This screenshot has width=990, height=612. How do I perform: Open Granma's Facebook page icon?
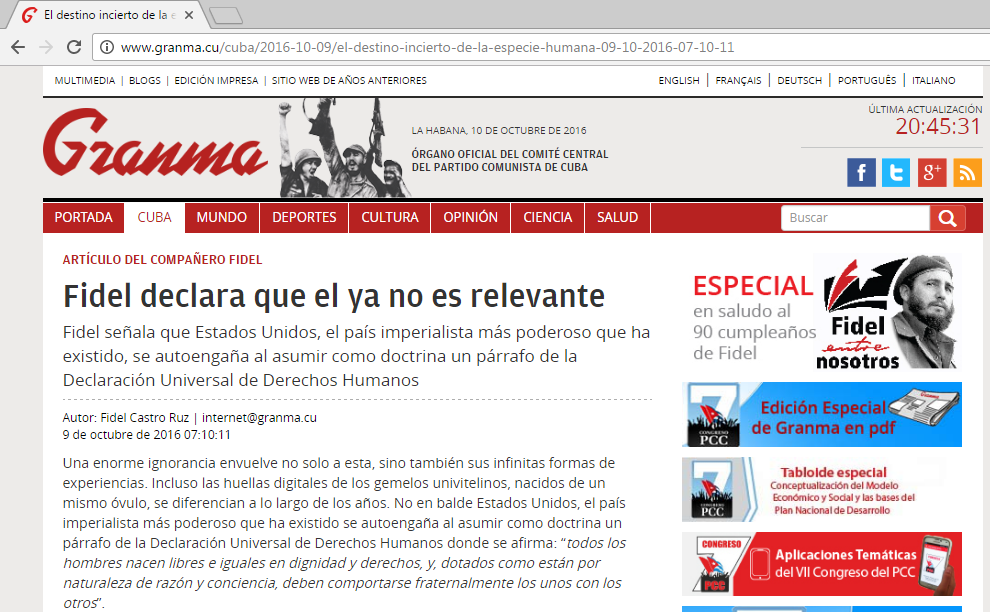click(861, 172)
